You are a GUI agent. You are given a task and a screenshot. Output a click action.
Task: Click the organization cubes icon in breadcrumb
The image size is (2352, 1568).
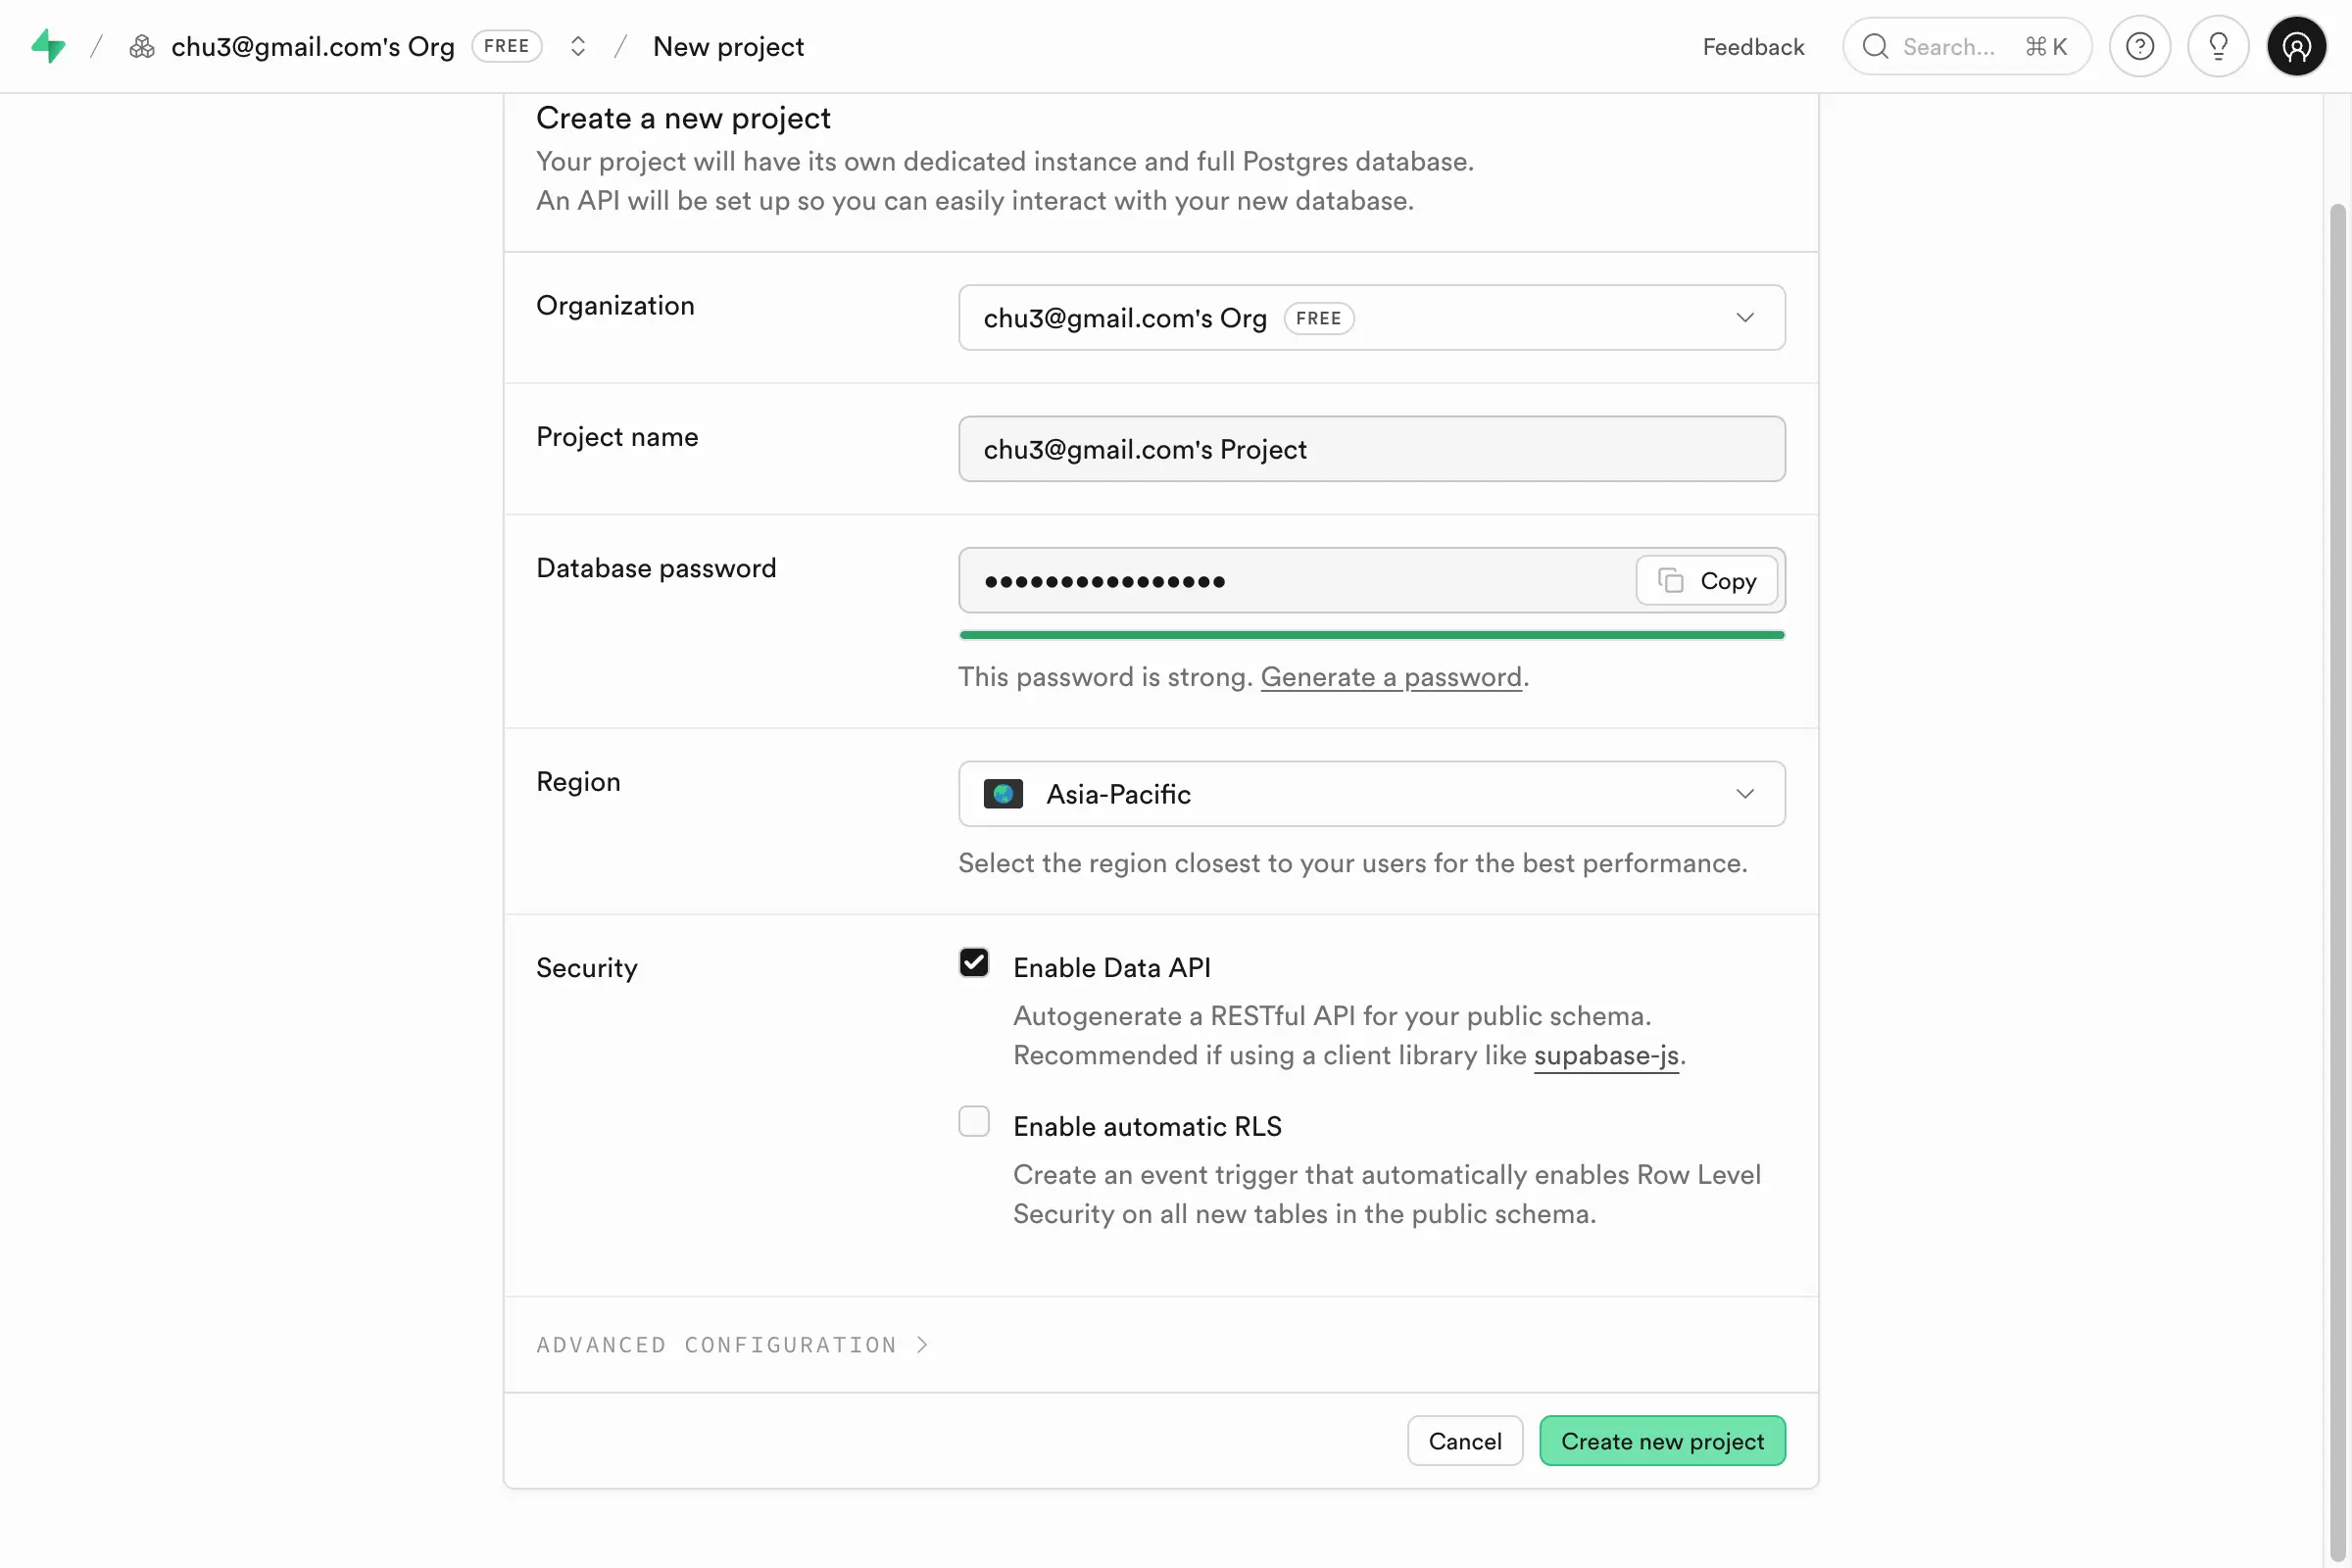click(142, 46)
